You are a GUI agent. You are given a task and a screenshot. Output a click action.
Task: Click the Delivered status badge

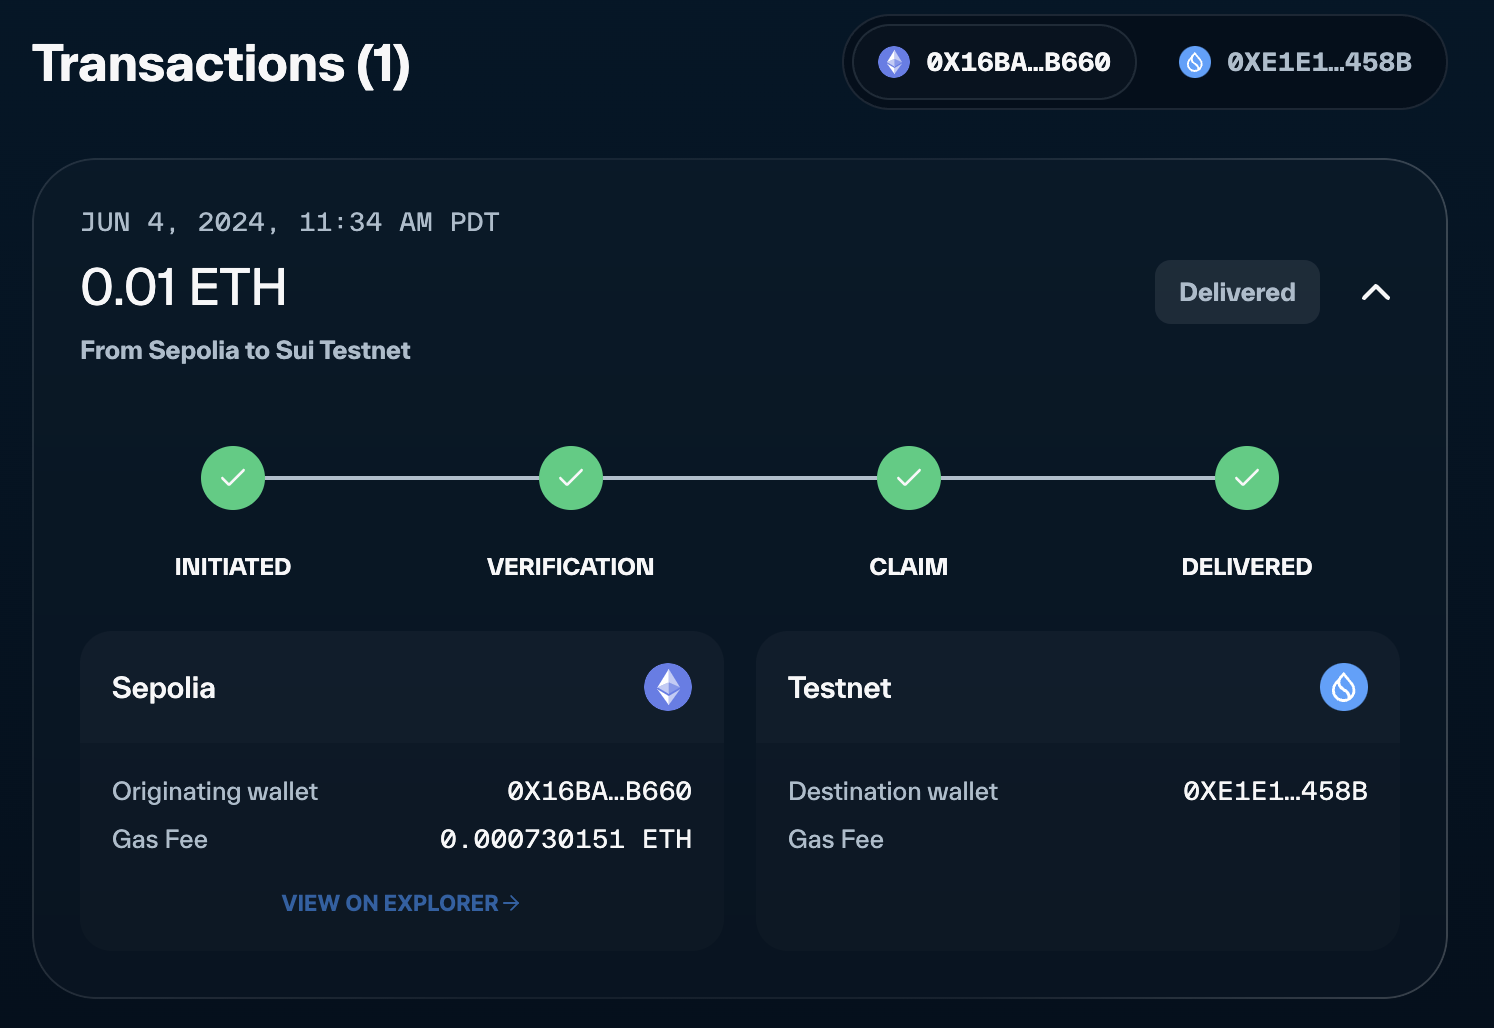(x=1237, y=292)
